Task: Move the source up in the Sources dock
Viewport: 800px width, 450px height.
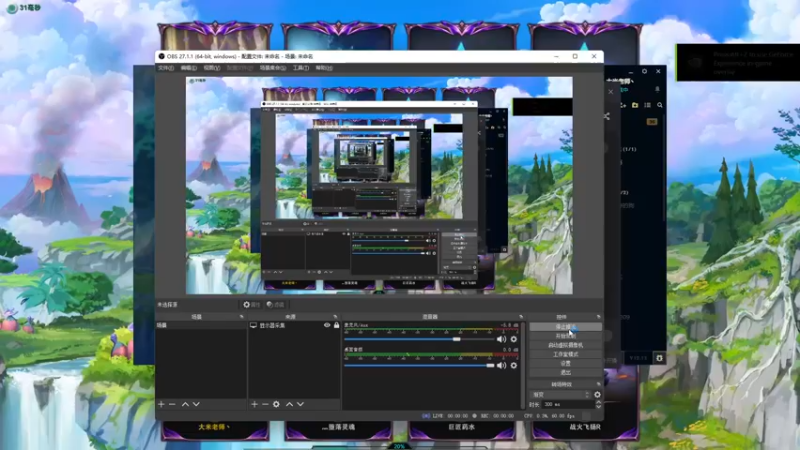Action: click(x=289, y=404)
